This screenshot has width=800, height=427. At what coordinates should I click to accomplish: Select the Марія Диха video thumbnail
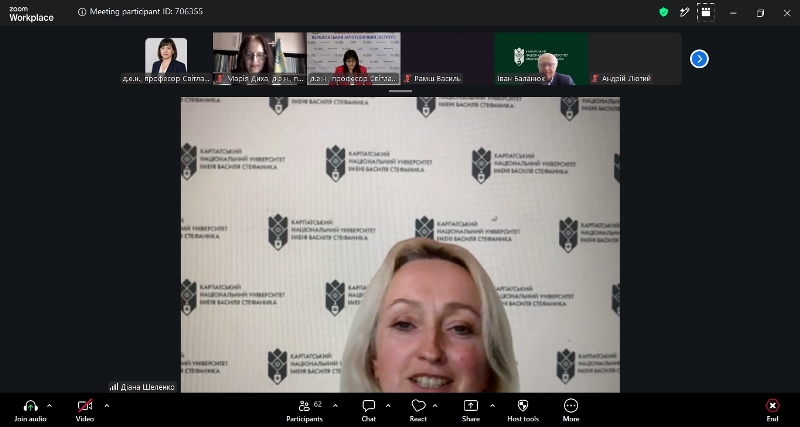click(x=260, y=58)
